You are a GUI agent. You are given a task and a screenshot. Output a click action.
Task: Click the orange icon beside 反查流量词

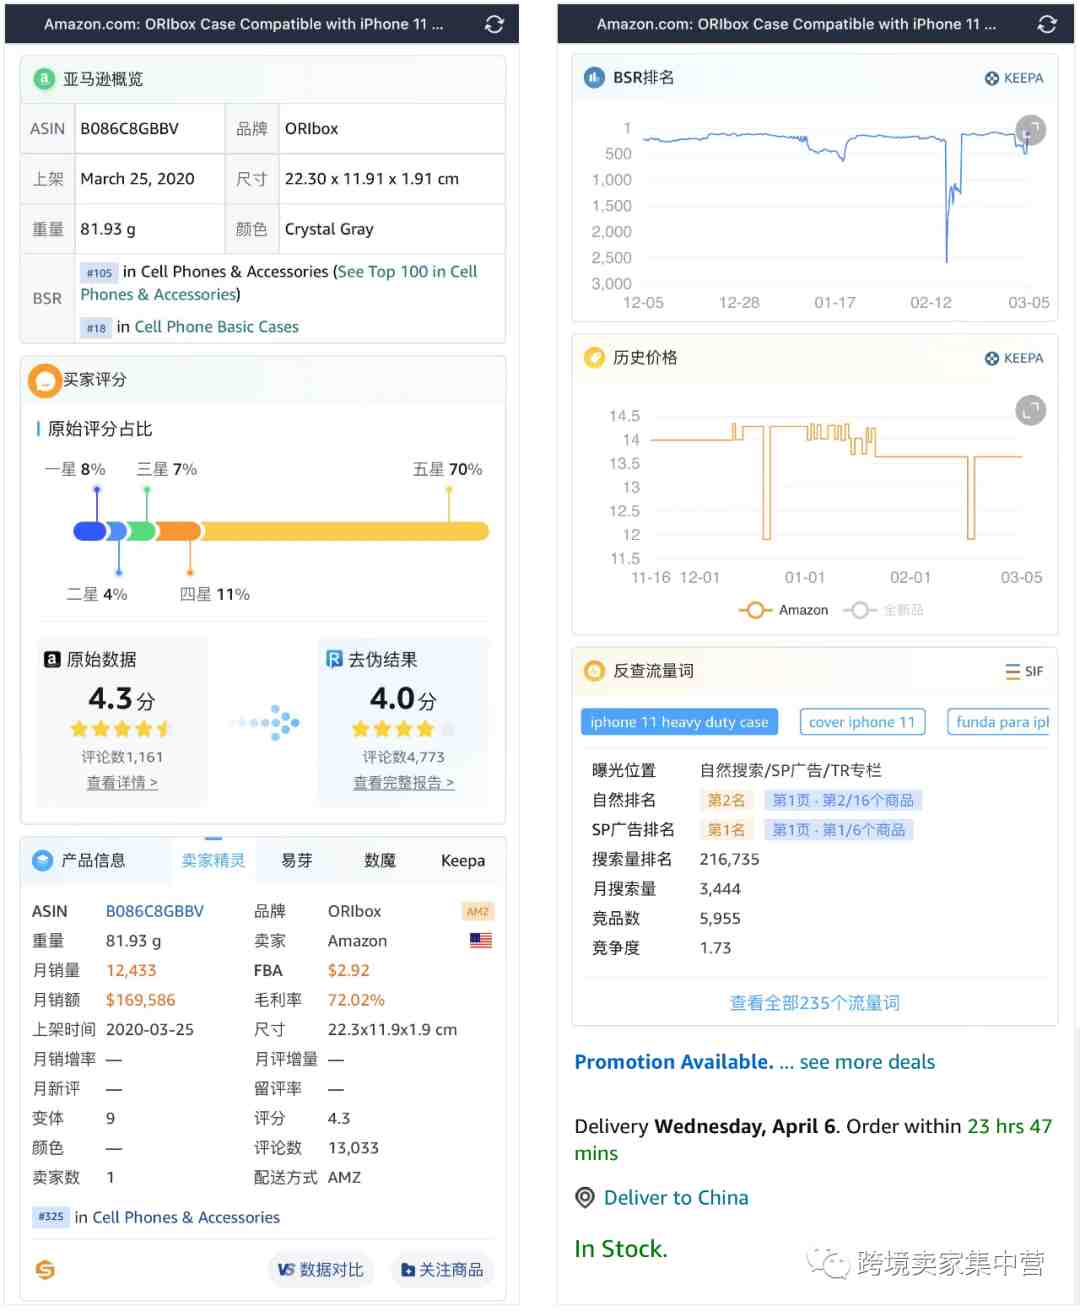(594, 671)
